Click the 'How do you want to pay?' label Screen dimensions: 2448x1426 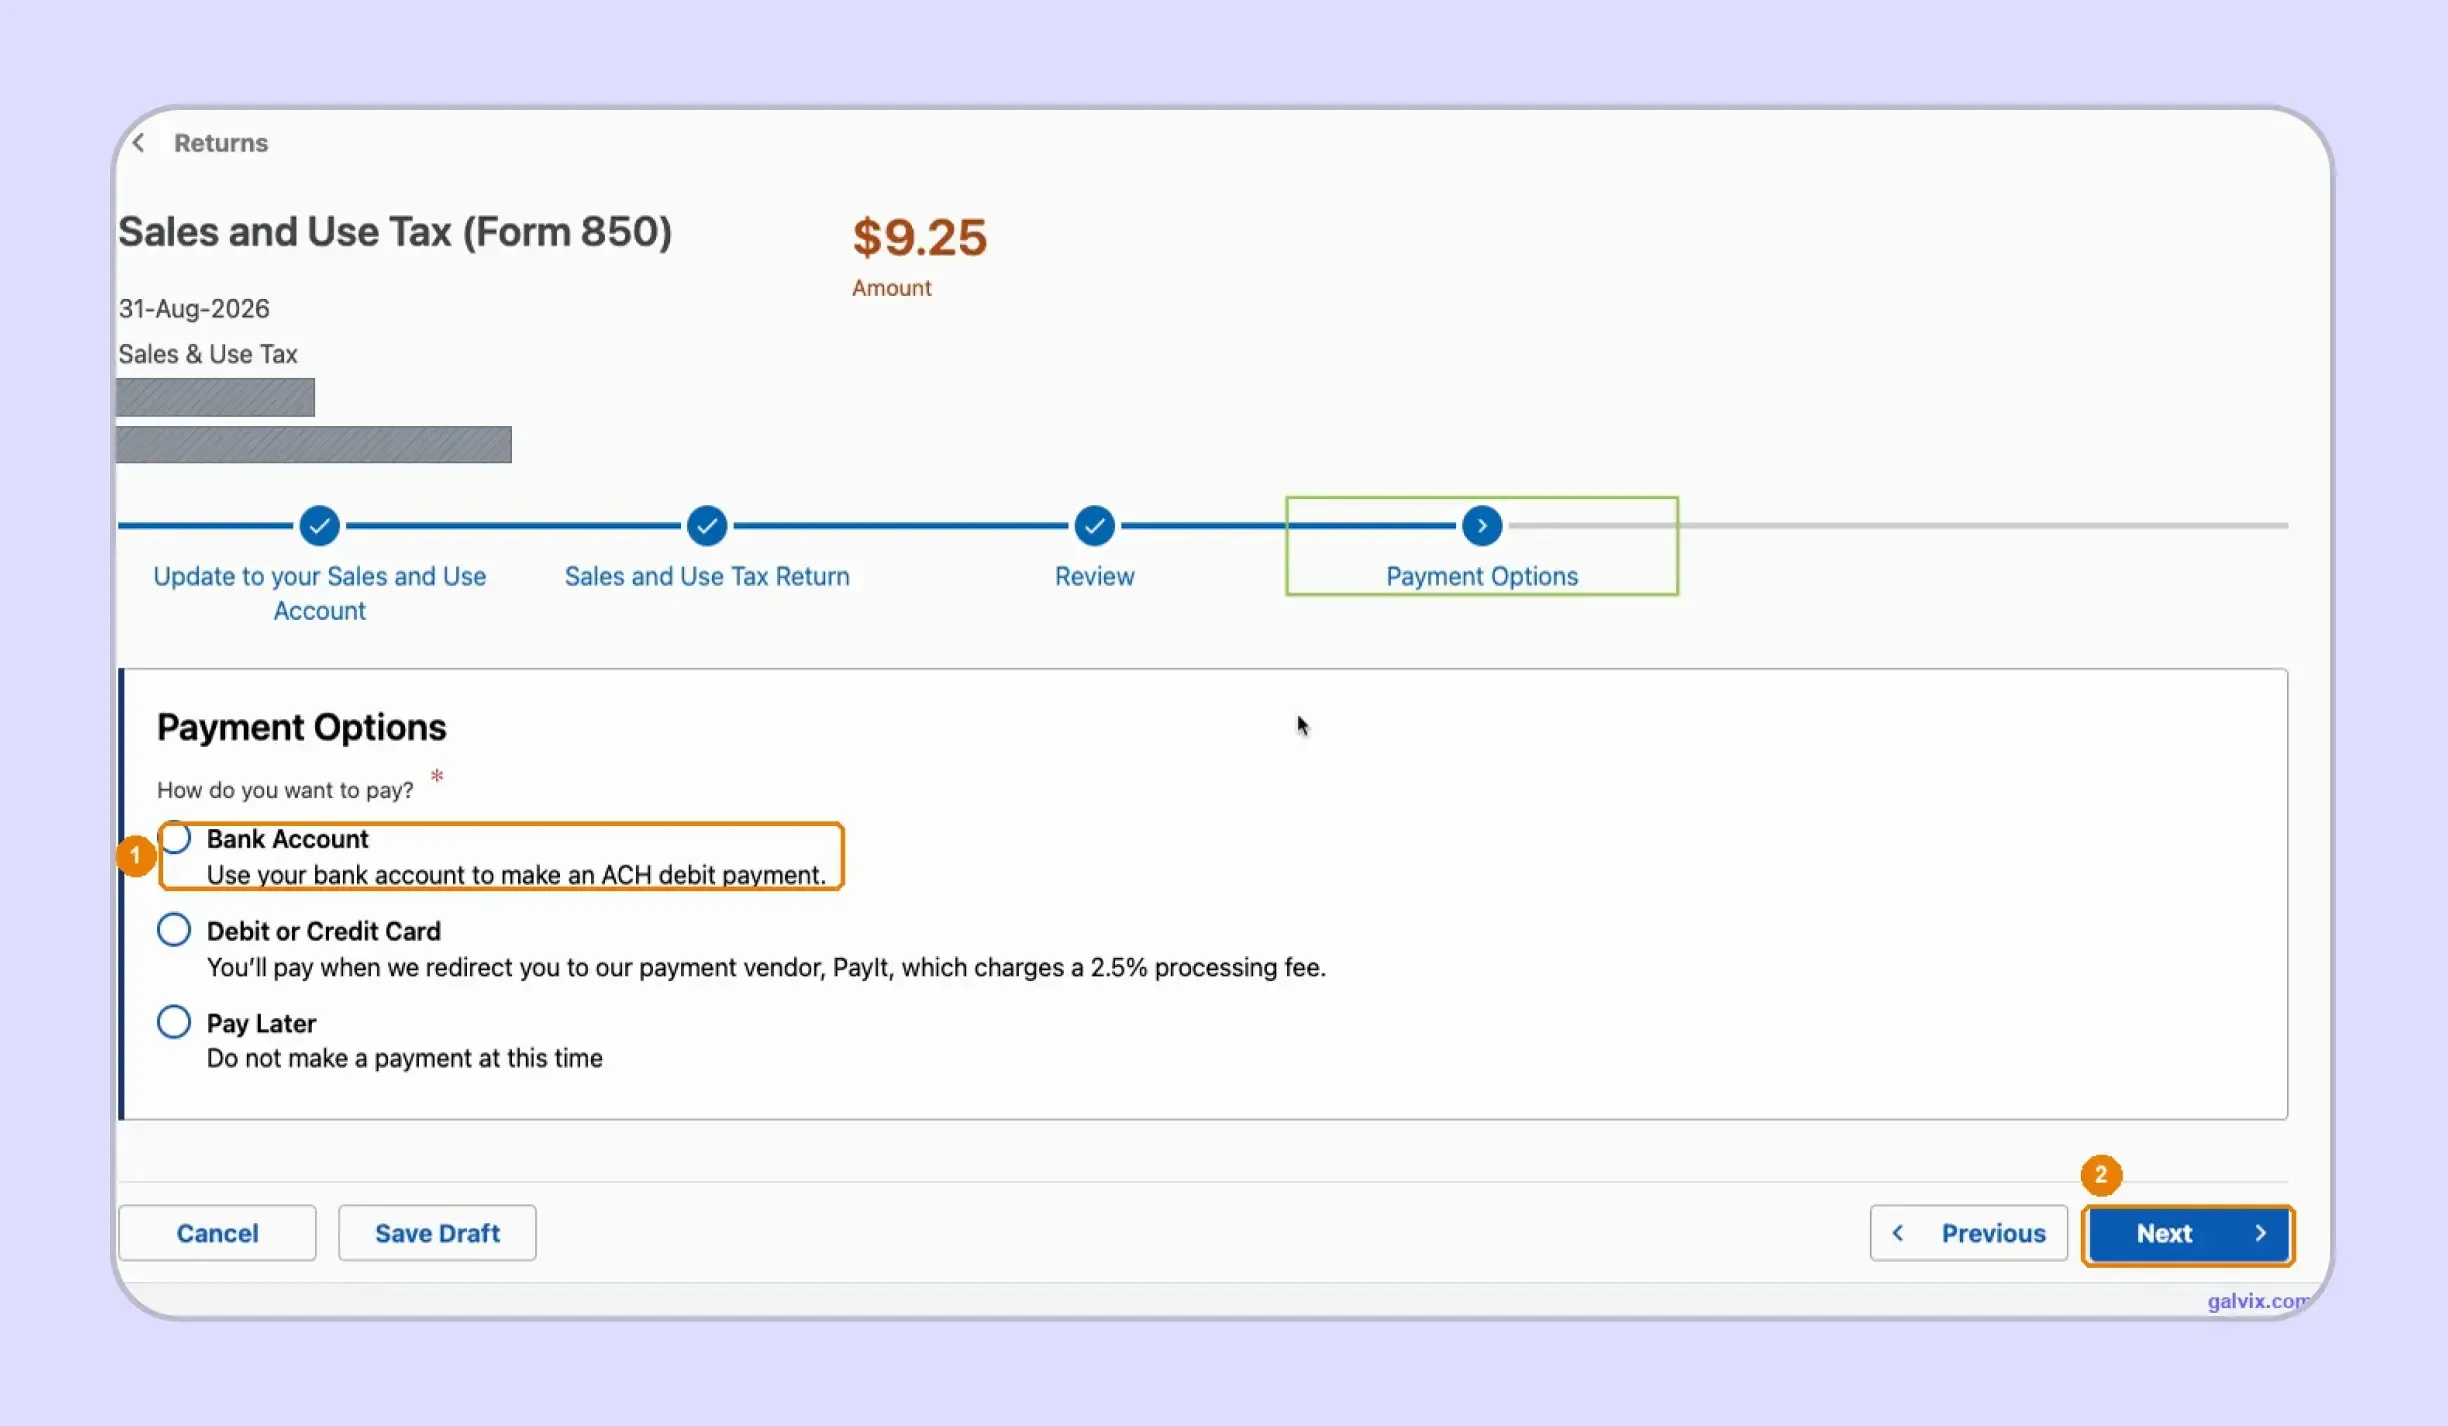[x=285, y=790]
